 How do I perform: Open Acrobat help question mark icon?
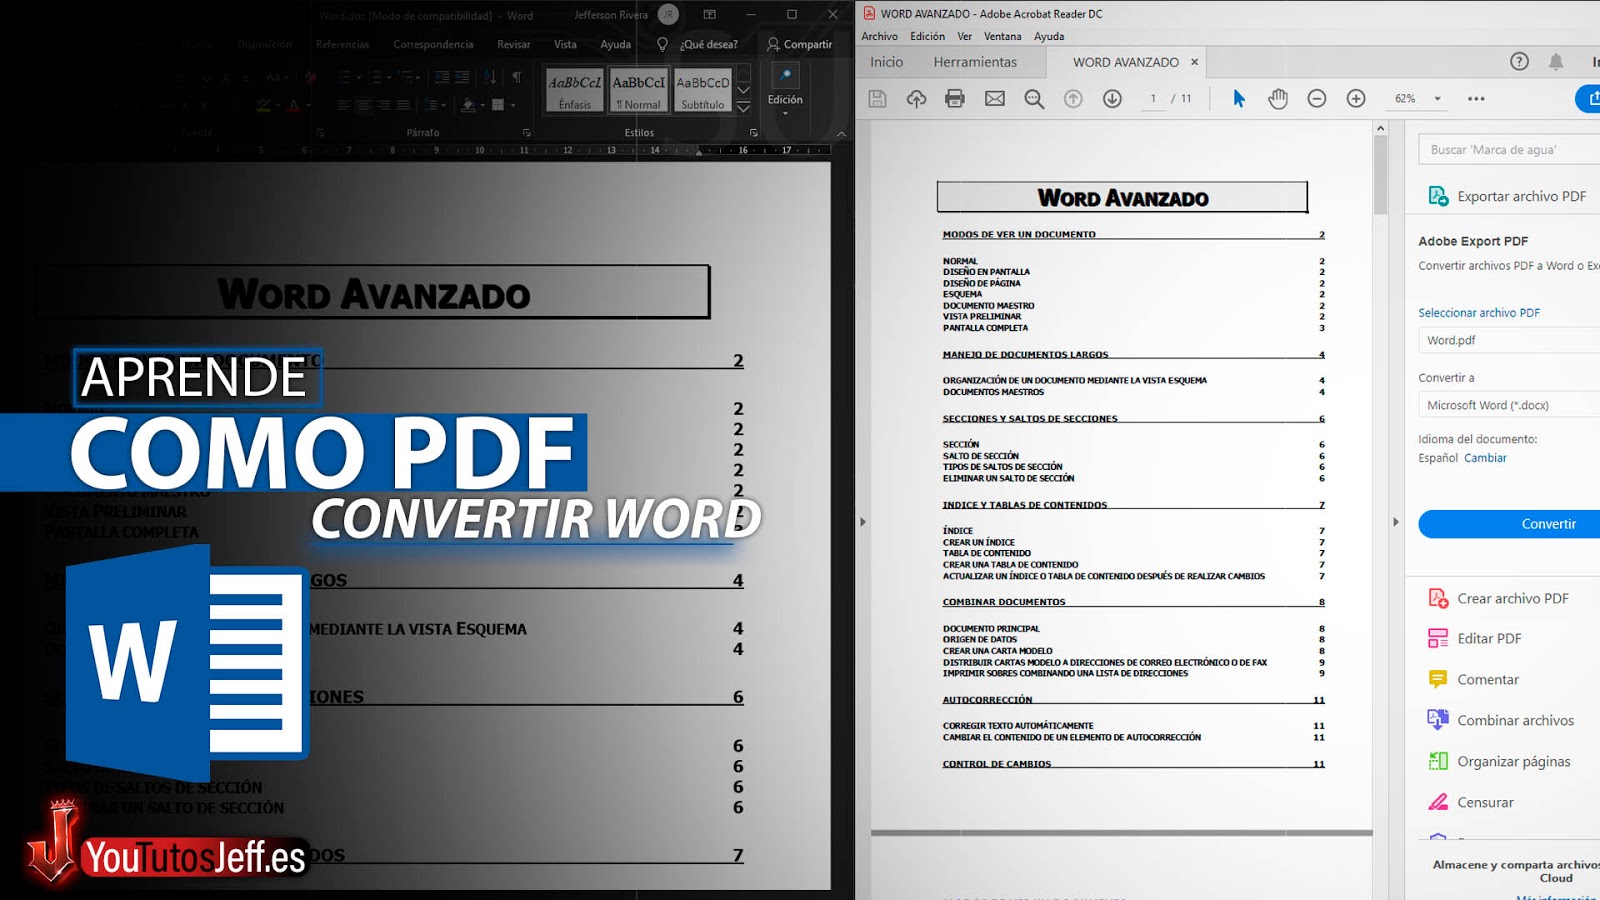(x=1519, y=61)
